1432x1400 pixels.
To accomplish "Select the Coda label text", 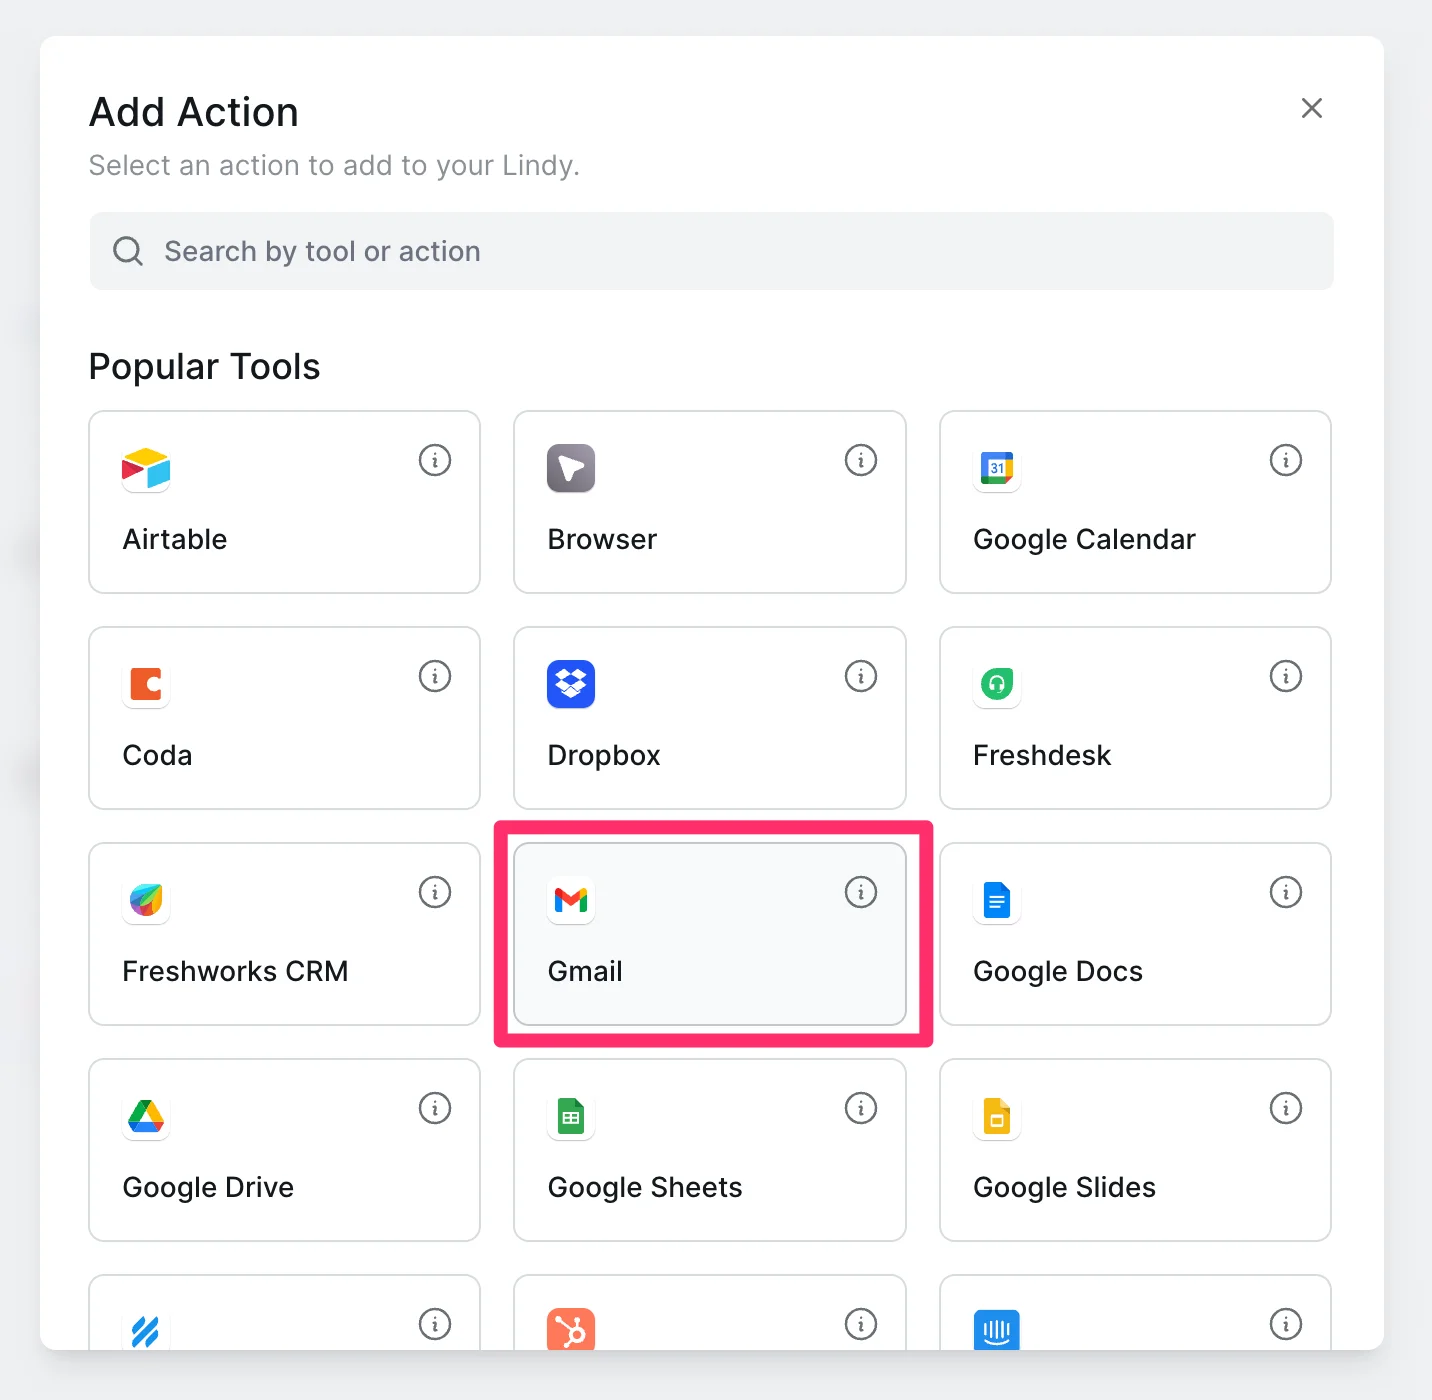I will click(157, 755).
